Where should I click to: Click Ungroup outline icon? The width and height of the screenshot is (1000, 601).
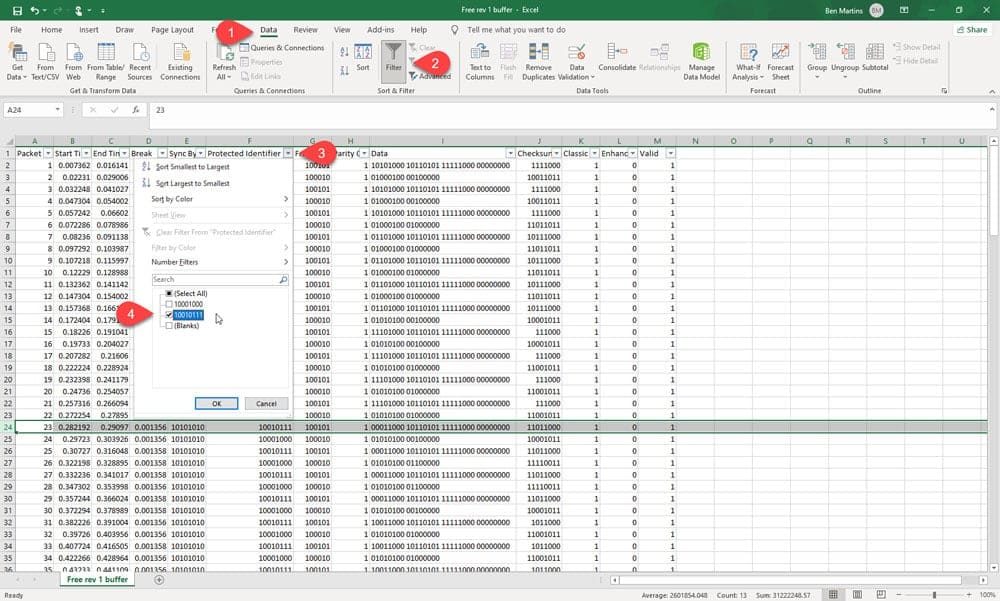[x=845, y=61]
